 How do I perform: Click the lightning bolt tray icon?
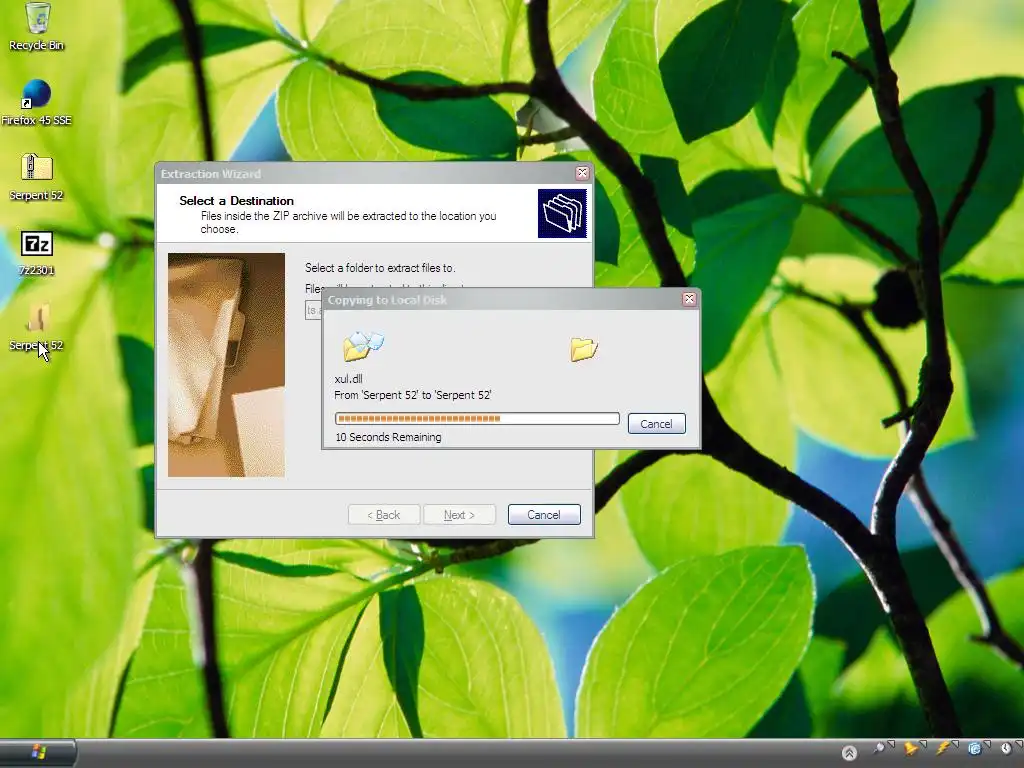942,748
